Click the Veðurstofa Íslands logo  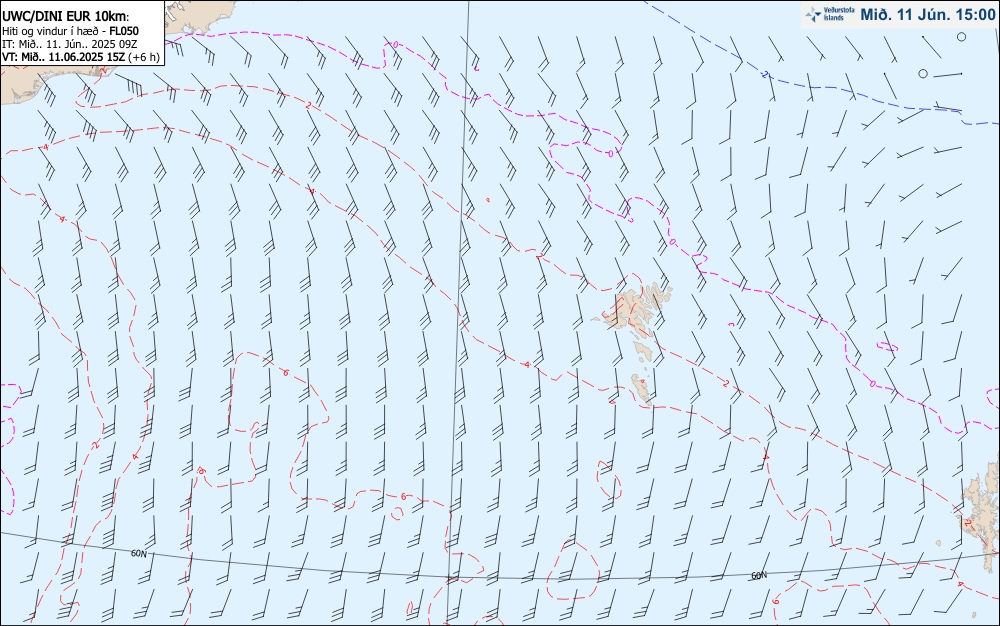tap(830, 14)
